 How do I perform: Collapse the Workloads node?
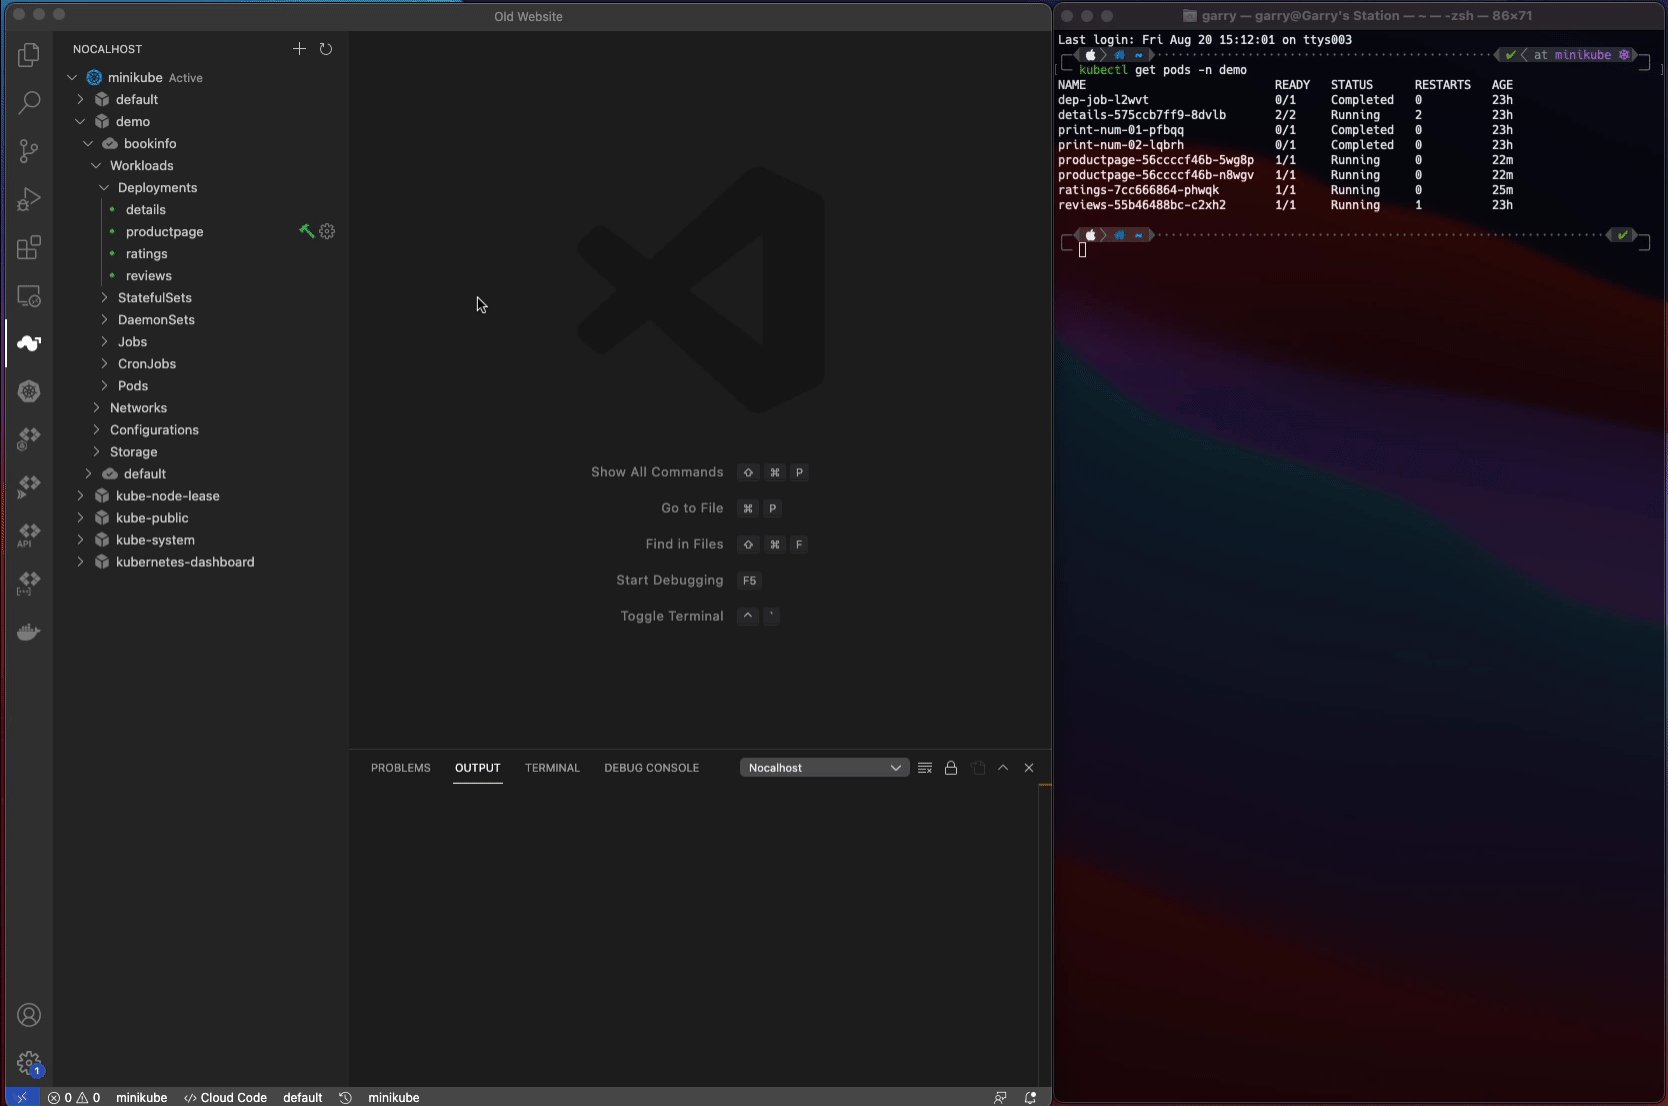pyautogui.click(x=96, y=165)
